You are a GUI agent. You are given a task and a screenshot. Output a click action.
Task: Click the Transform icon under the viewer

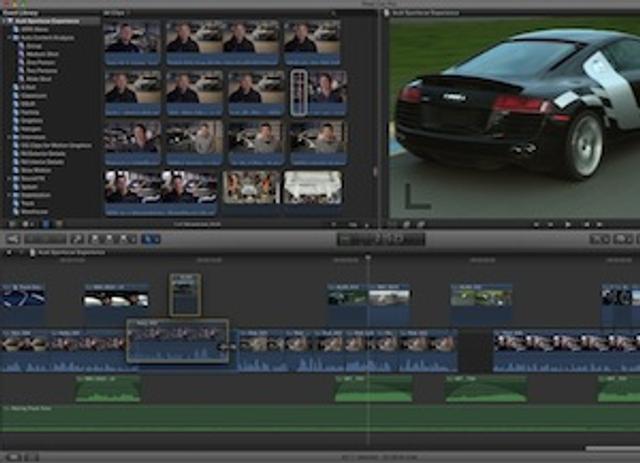pyautogui.click(x=394, y=224)
